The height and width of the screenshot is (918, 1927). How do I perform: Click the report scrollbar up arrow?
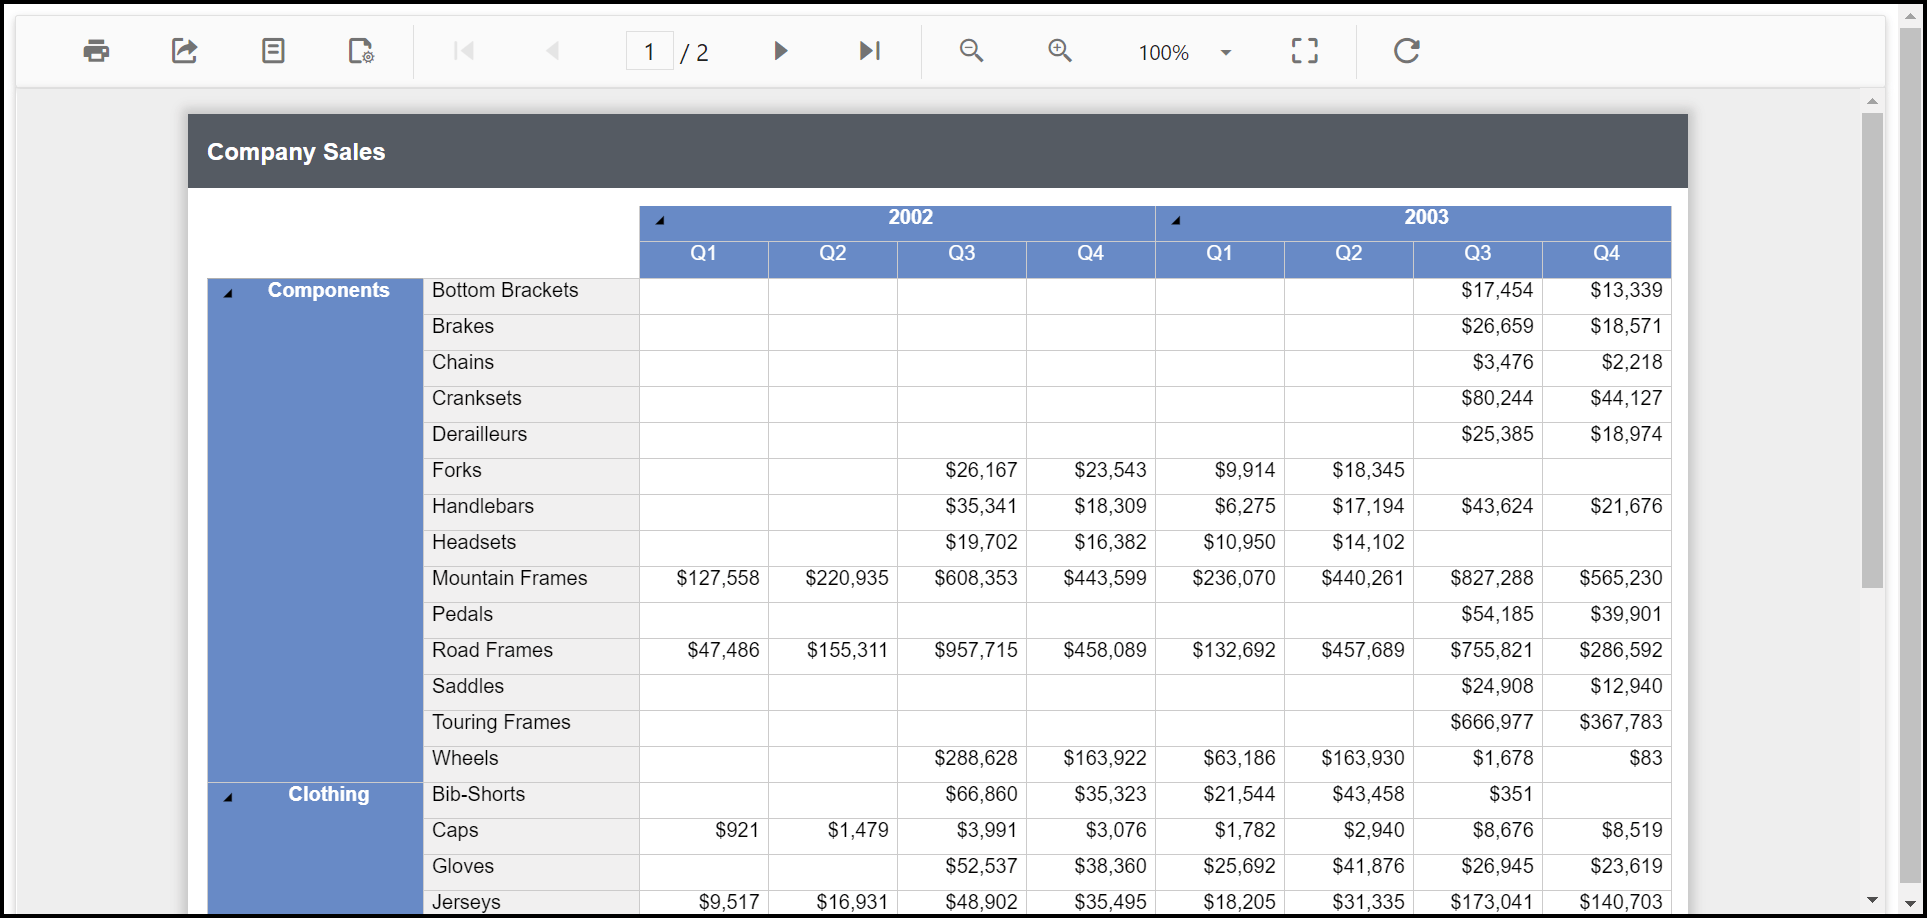pos(1872,101)
